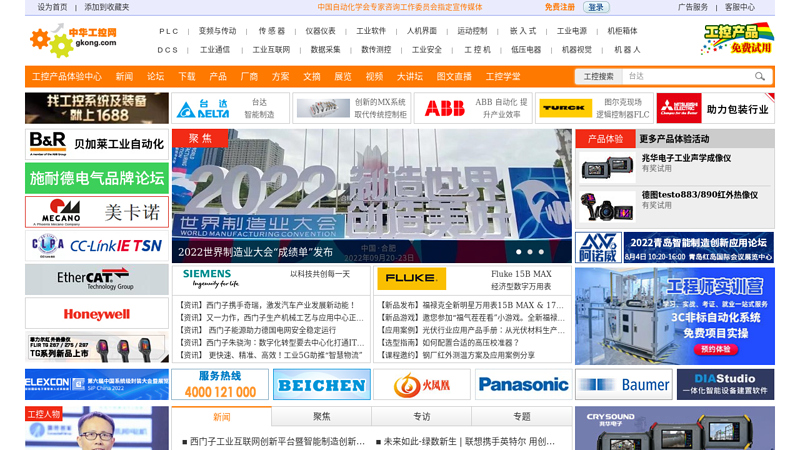The image size is (800, 450).
Task: Open the 工控产品体验中心 menu item
Action: click(67, 77)
